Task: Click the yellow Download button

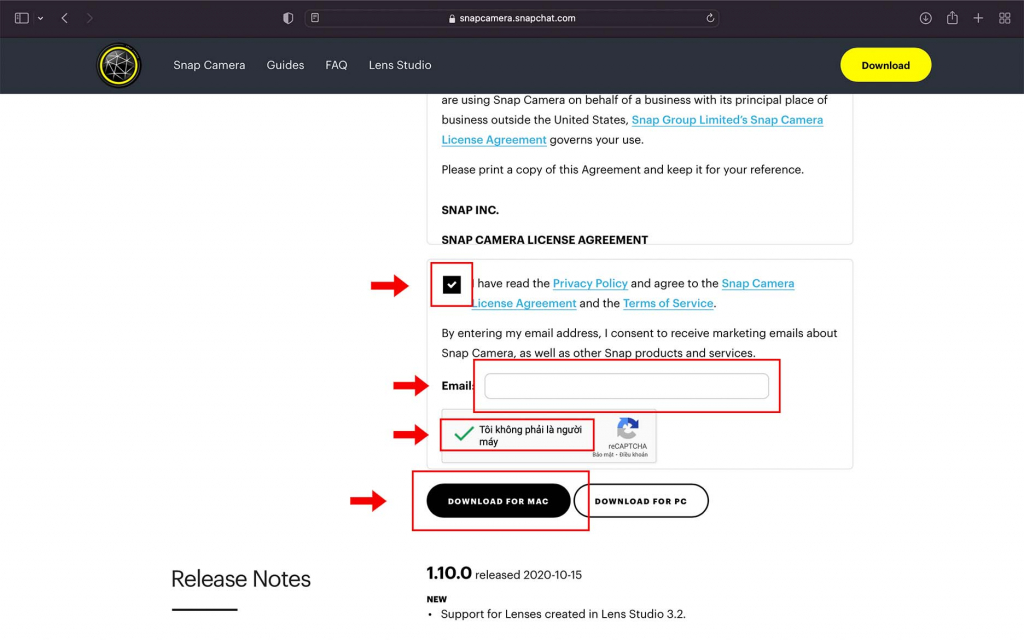Action: [x=886, y=65]
